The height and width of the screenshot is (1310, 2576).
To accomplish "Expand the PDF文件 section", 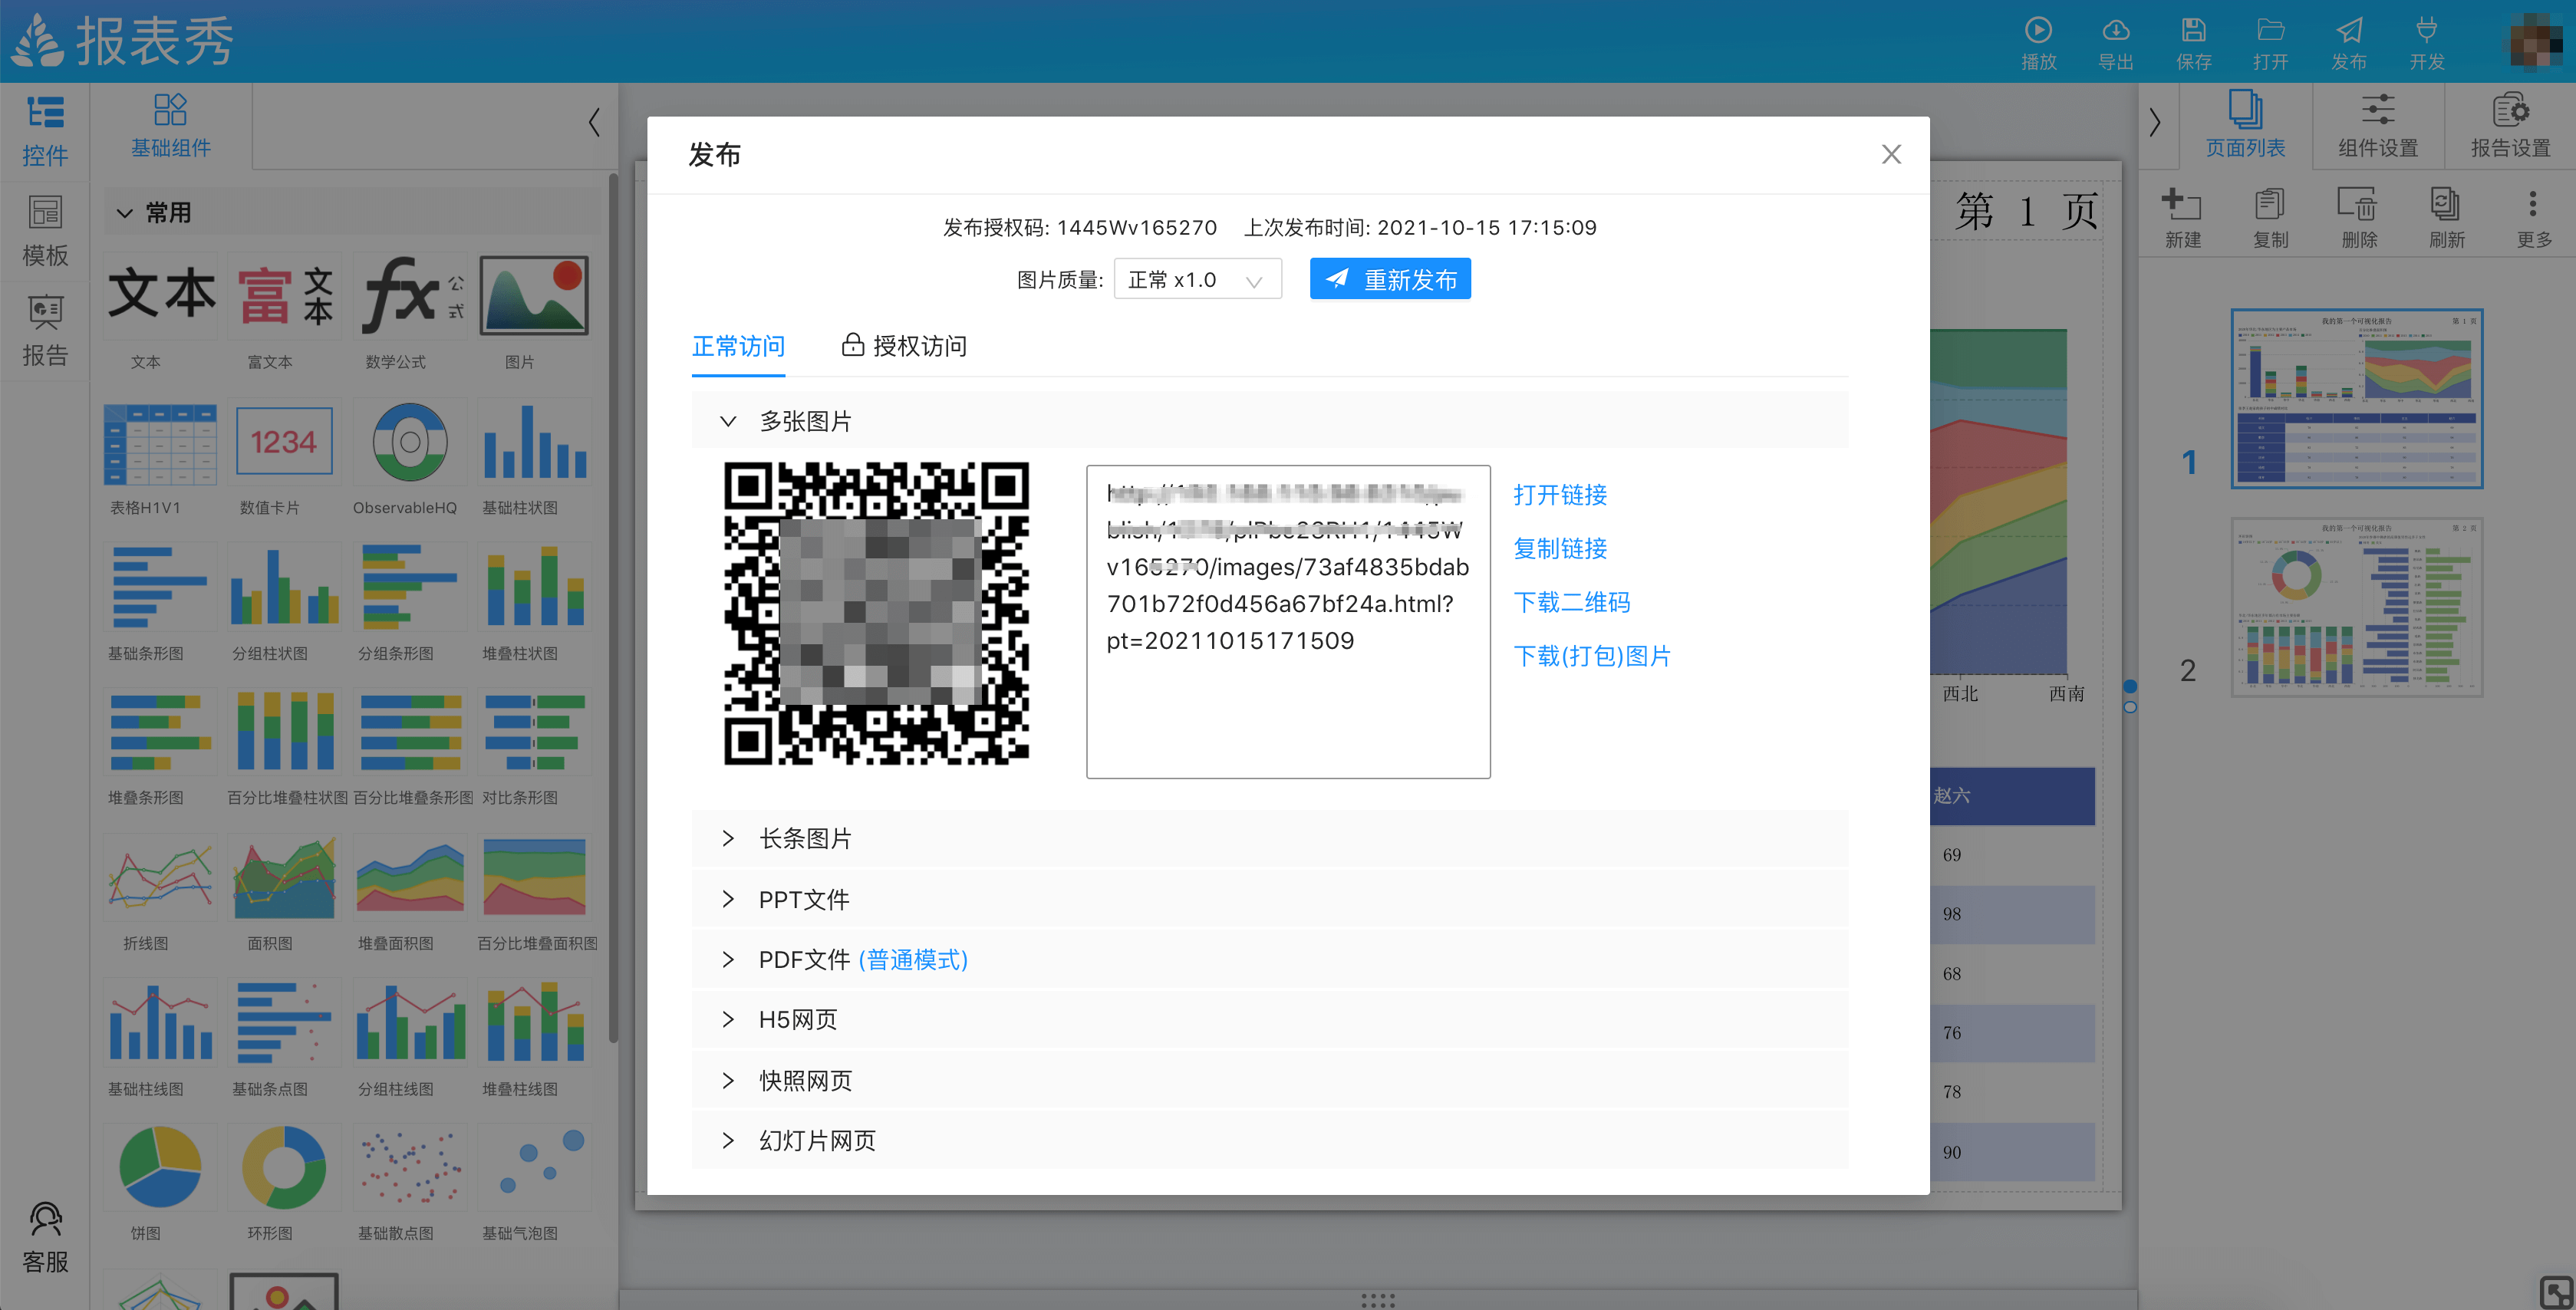I will point(727,960).
